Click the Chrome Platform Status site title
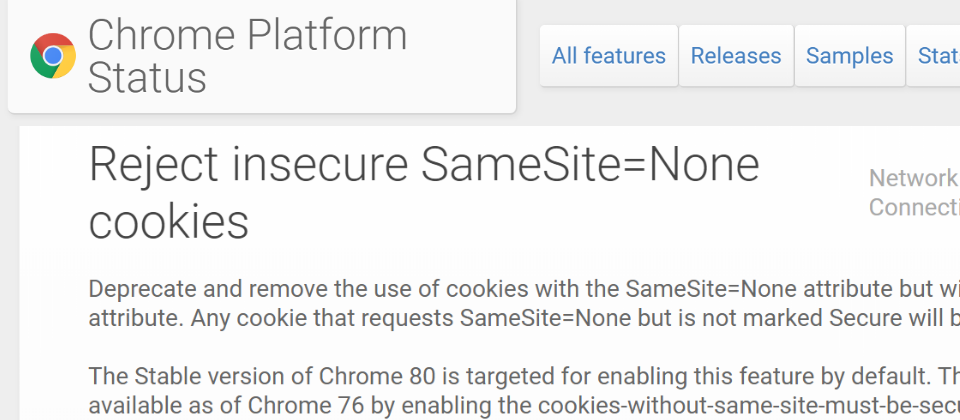Image resolution: width=960 pixels, height=420 pixels. [247, 56]
